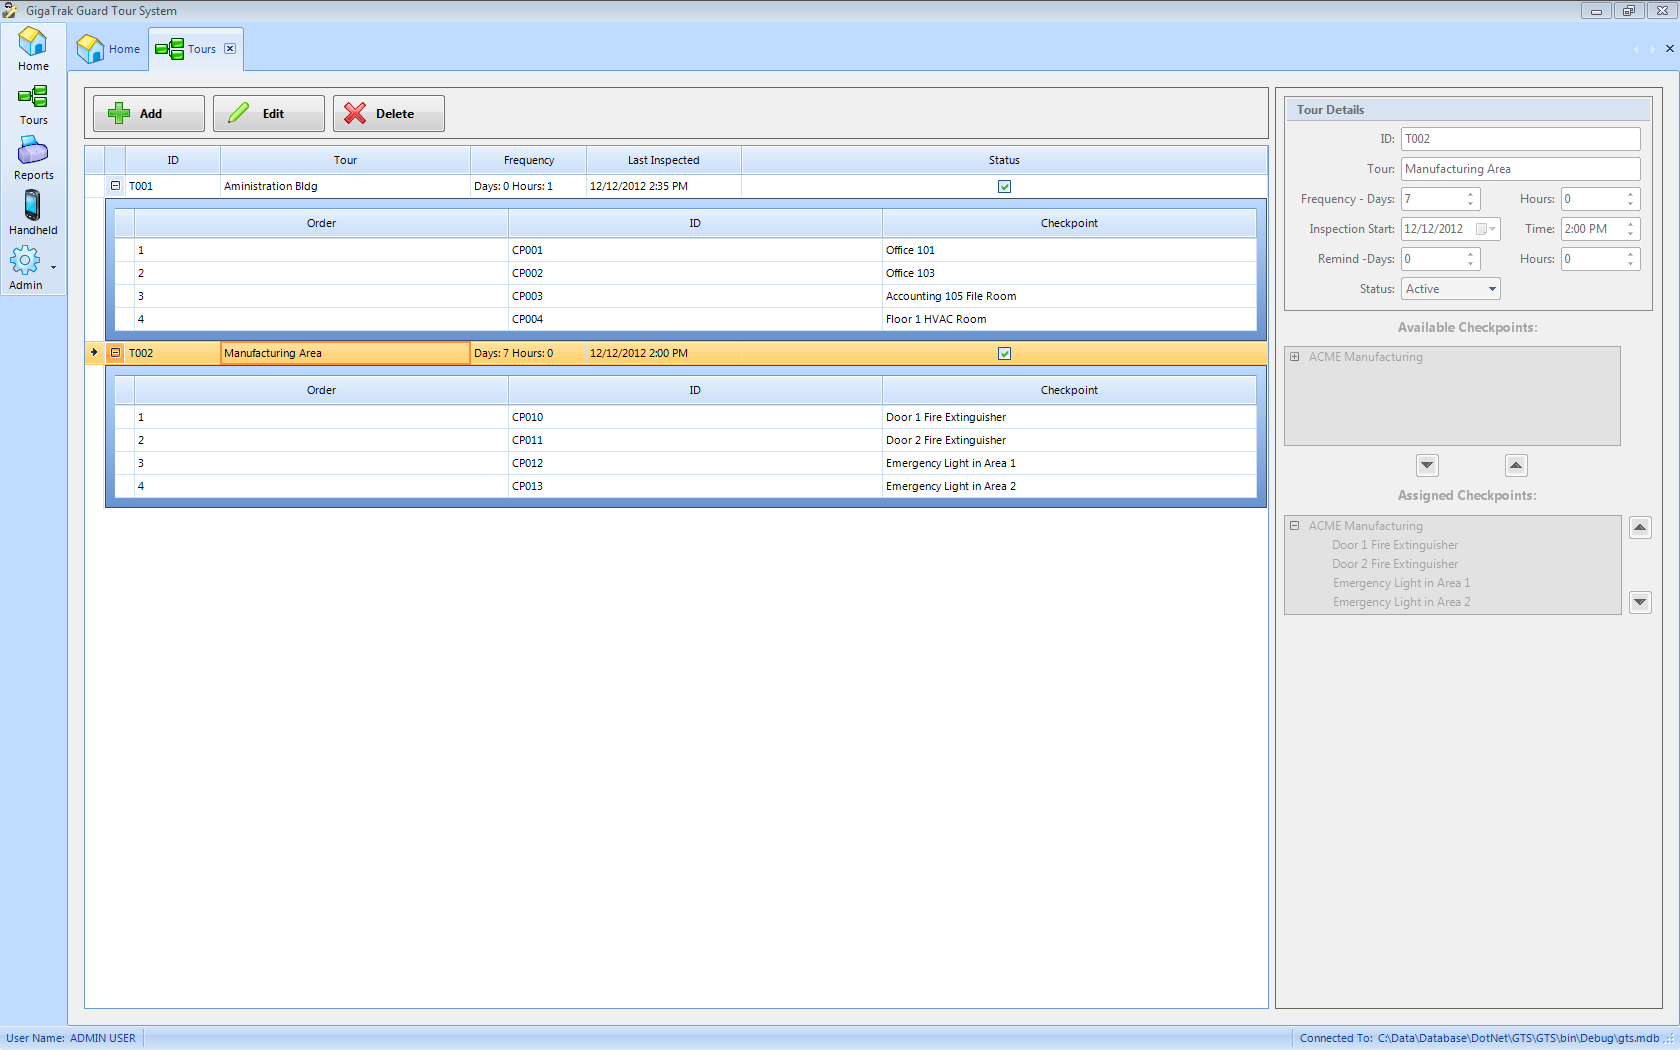The image size is (1680, 1050).
Task: Click the Delete button
Action: point(389,113)
